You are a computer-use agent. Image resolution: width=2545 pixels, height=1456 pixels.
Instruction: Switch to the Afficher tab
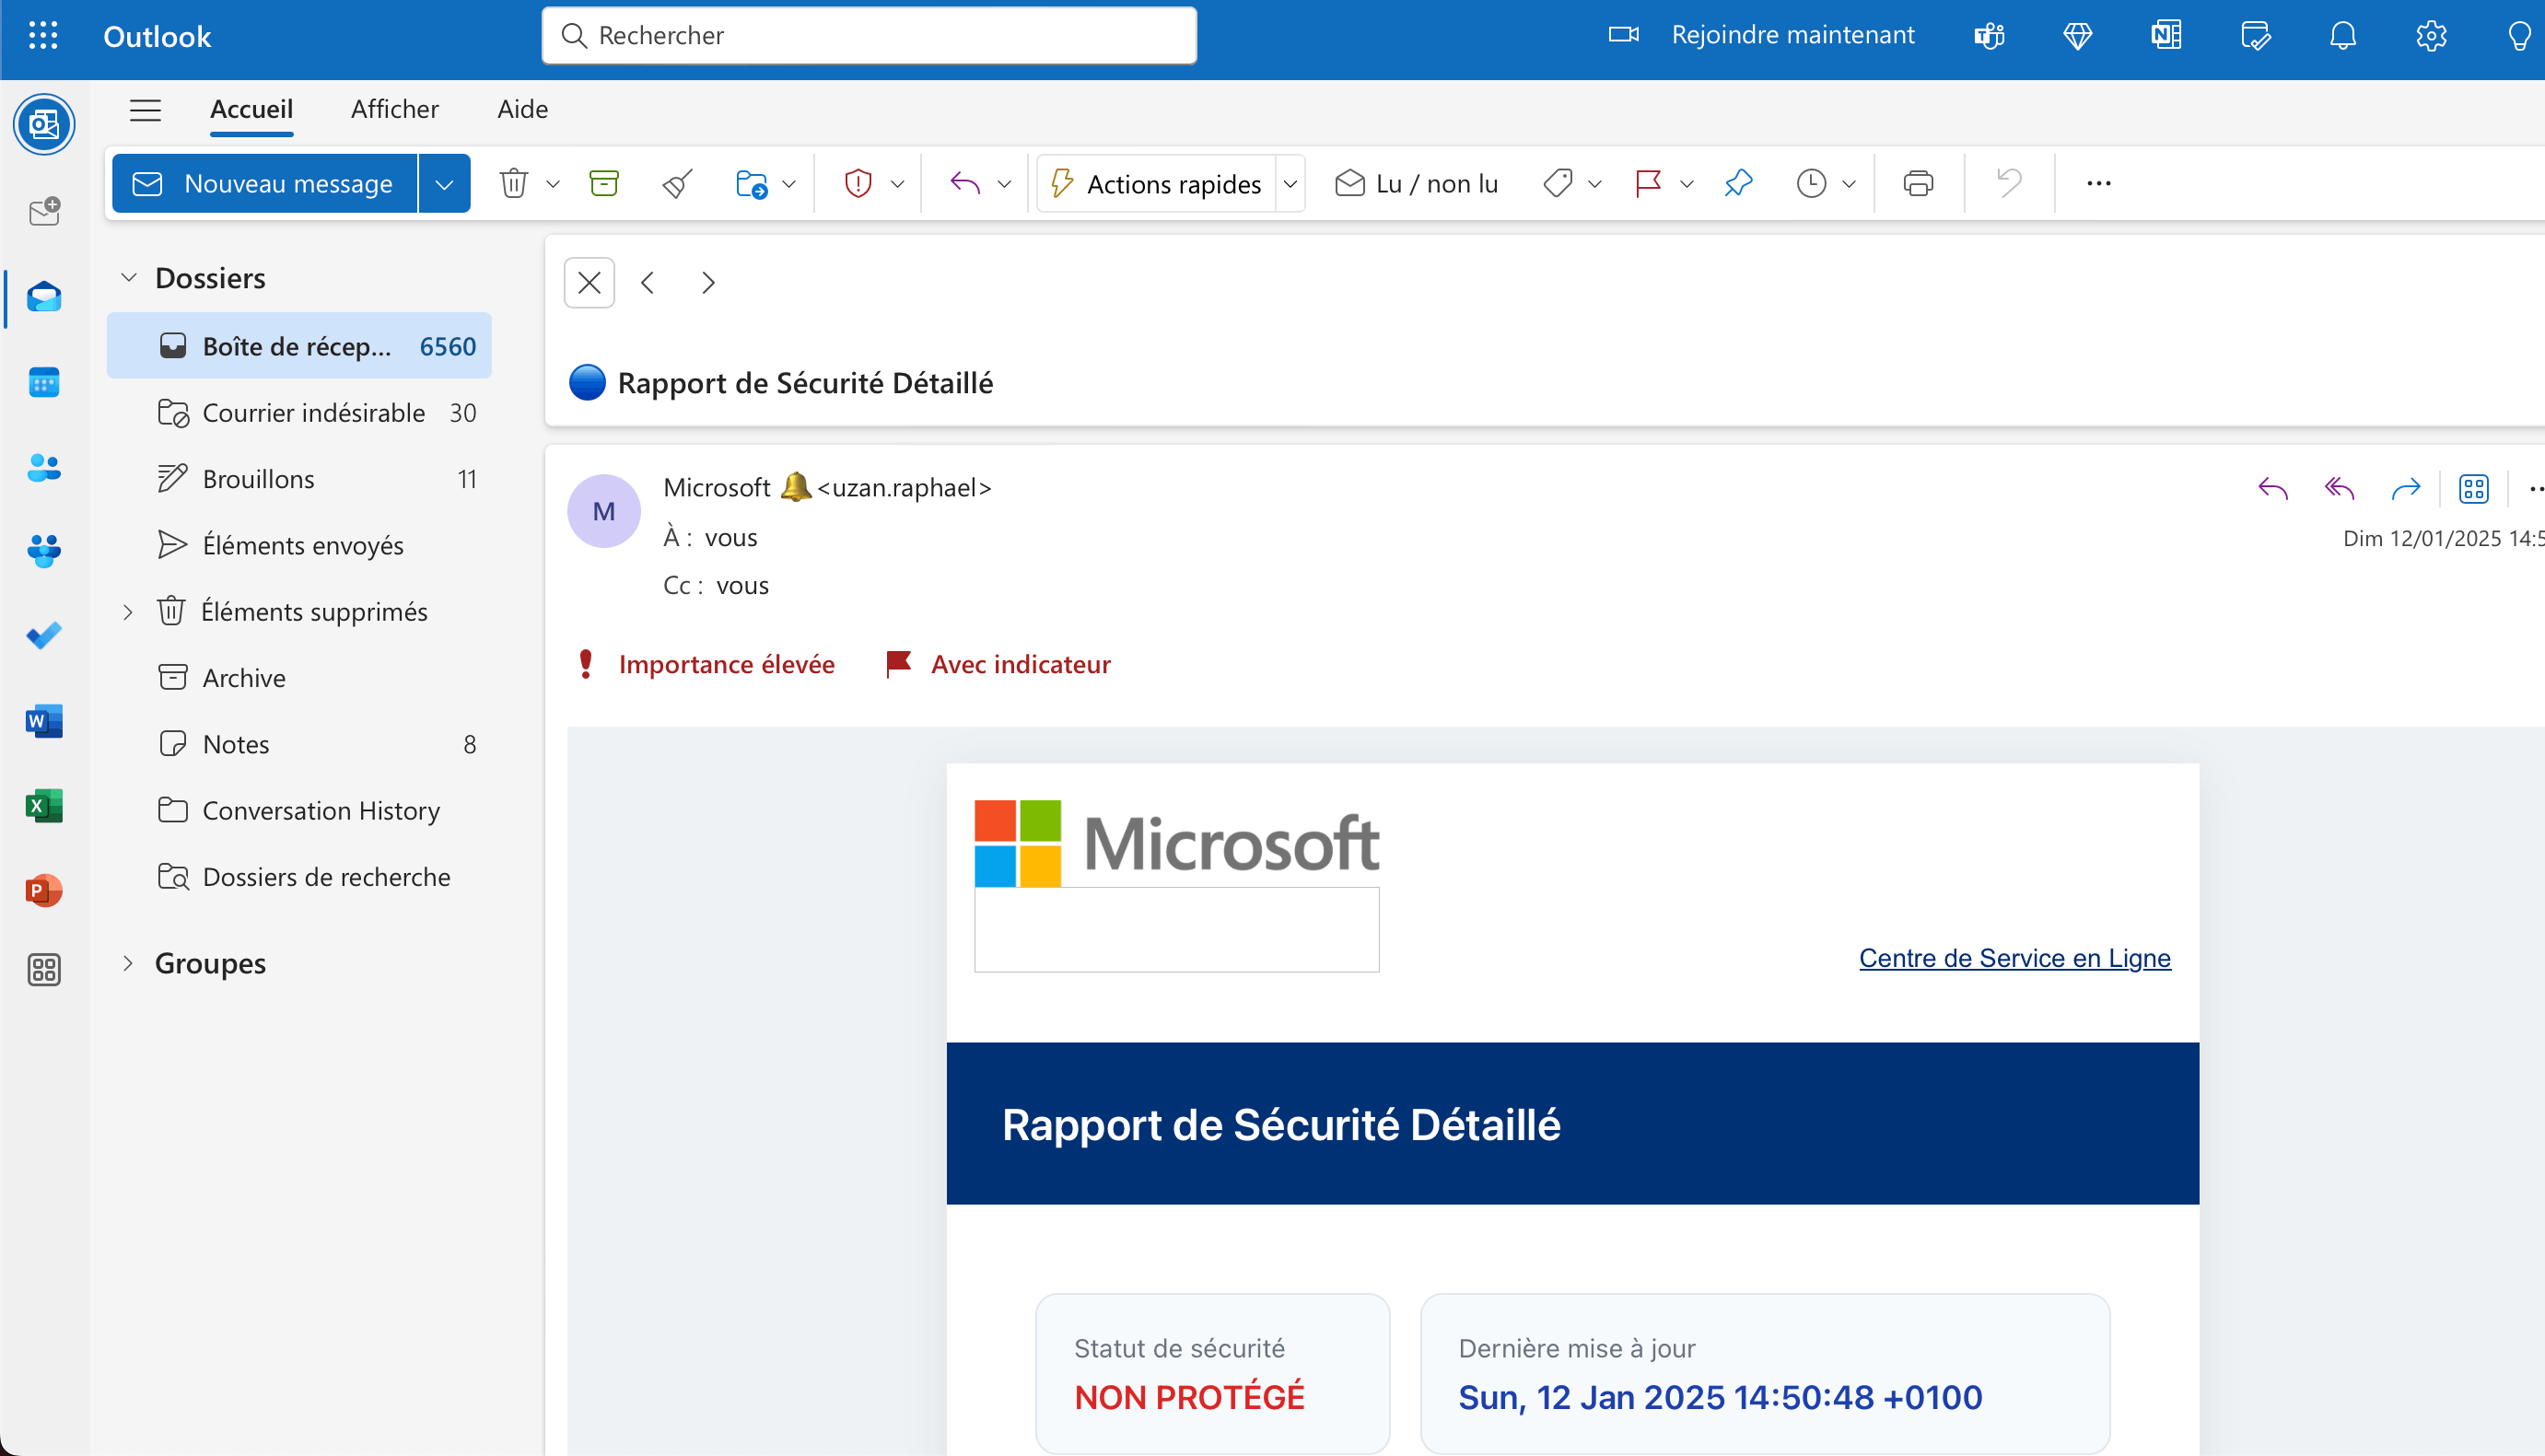394,109
